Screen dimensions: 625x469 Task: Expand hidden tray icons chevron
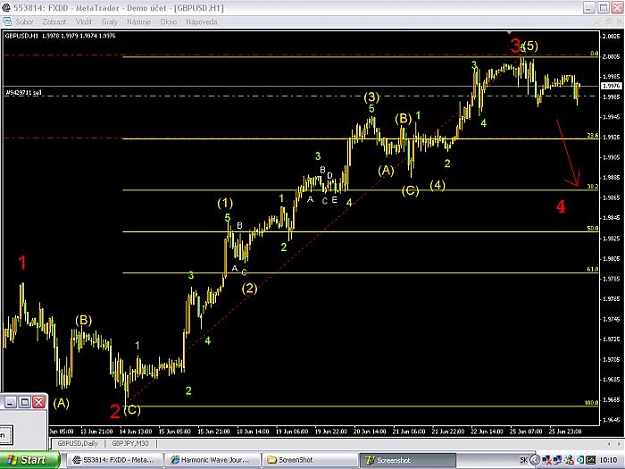click(535, 460)
